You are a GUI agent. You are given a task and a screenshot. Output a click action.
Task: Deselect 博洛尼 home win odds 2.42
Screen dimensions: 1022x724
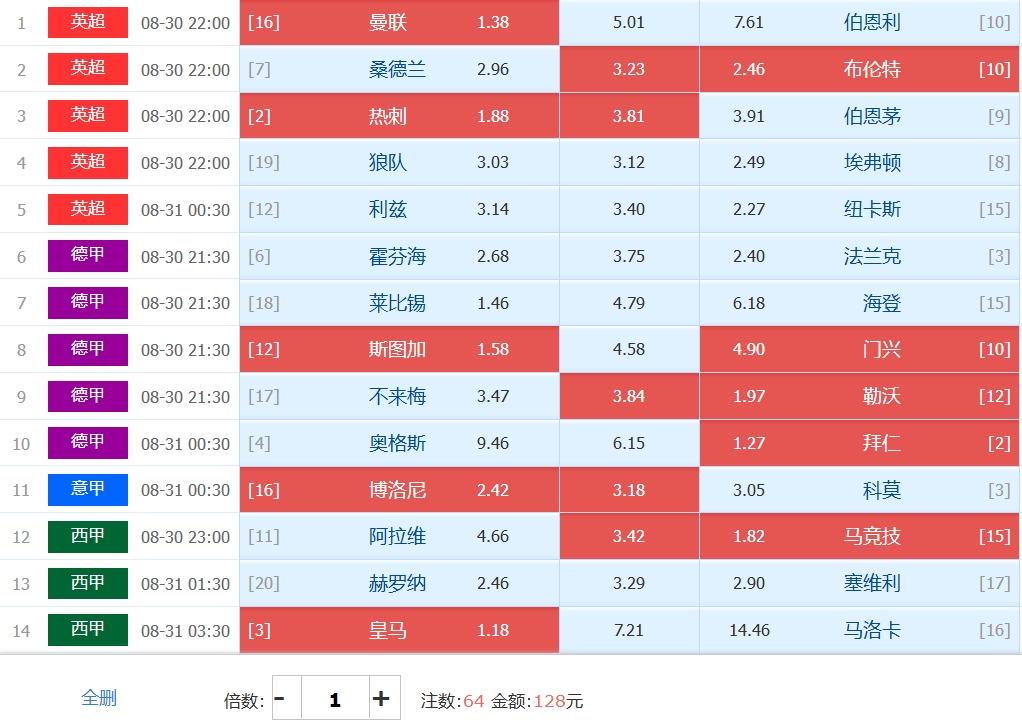pyautogui.click(x=399, y=490)
